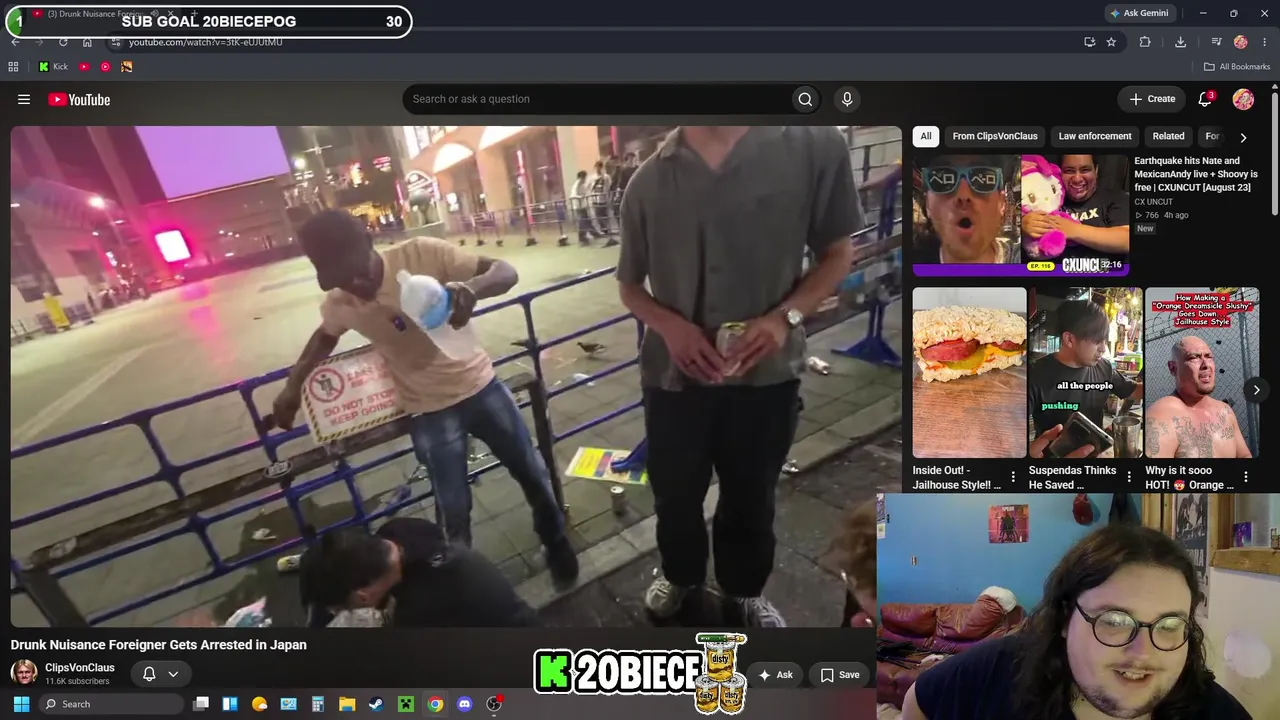This screenshot has height=720, width=1280.
Task: Open the apps grid in bookmarks bar
Action: tap(13, 67)
